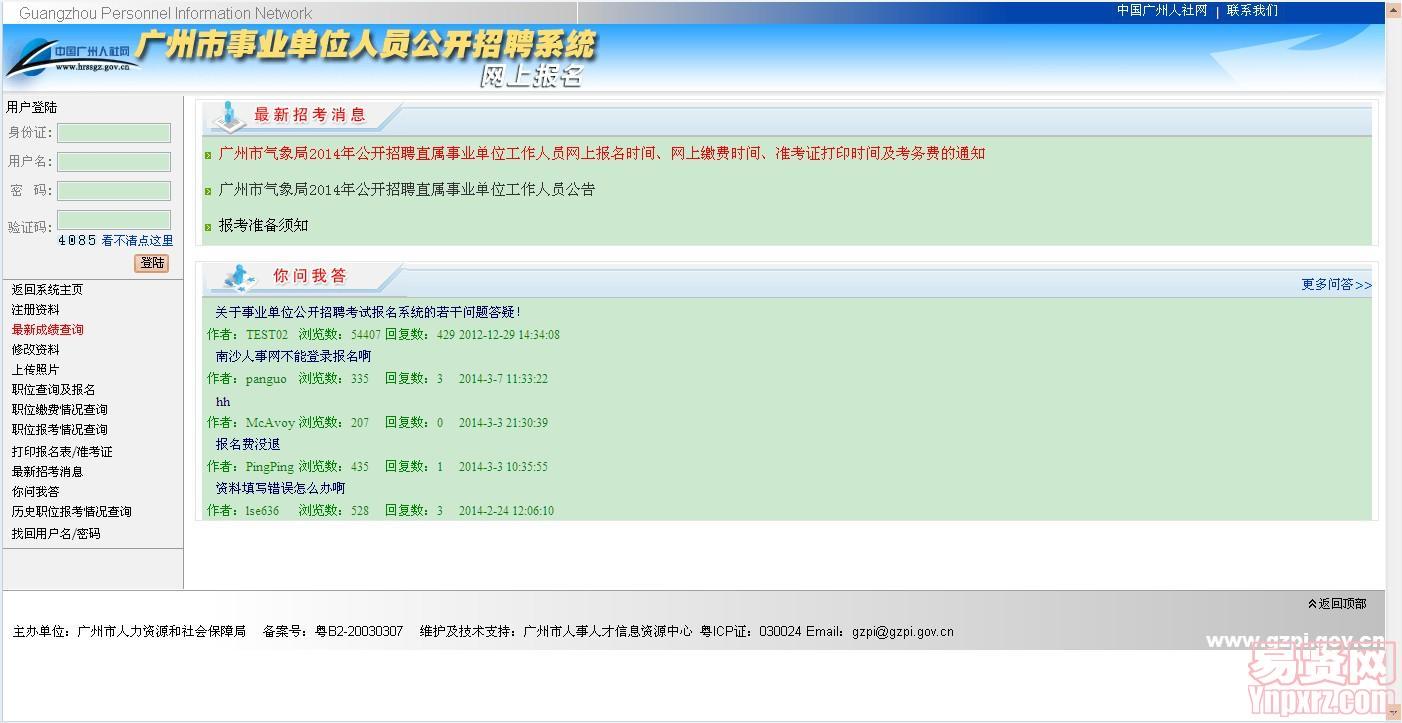
Task: Click the timestamp 2012-12-29 14:34:08
Action: (510, 335)
